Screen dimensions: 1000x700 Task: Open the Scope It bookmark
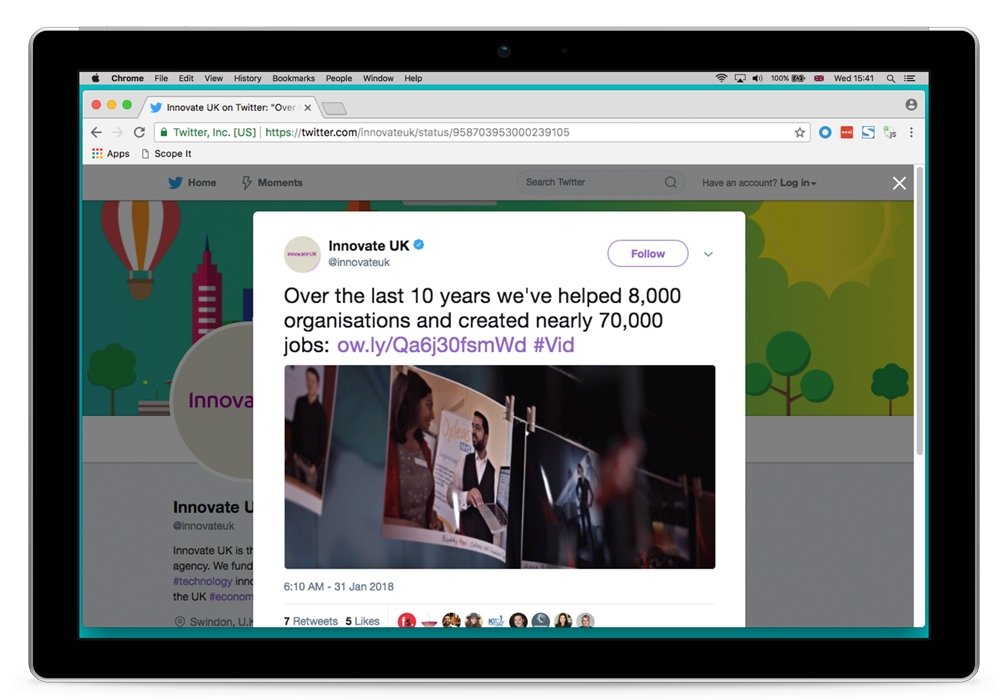[166, 154]
